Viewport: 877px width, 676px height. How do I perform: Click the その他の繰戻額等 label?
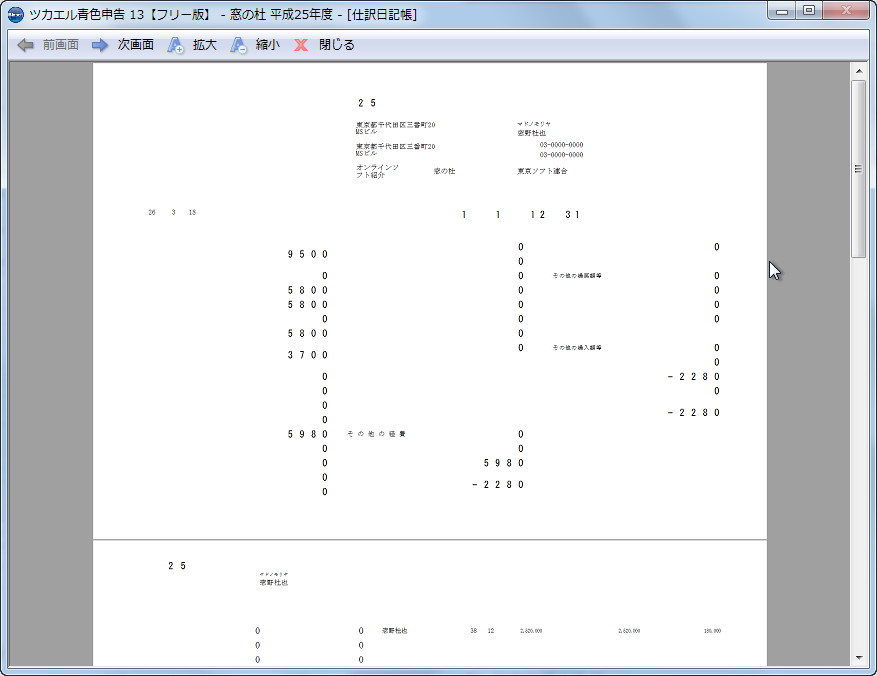(577, 276)
